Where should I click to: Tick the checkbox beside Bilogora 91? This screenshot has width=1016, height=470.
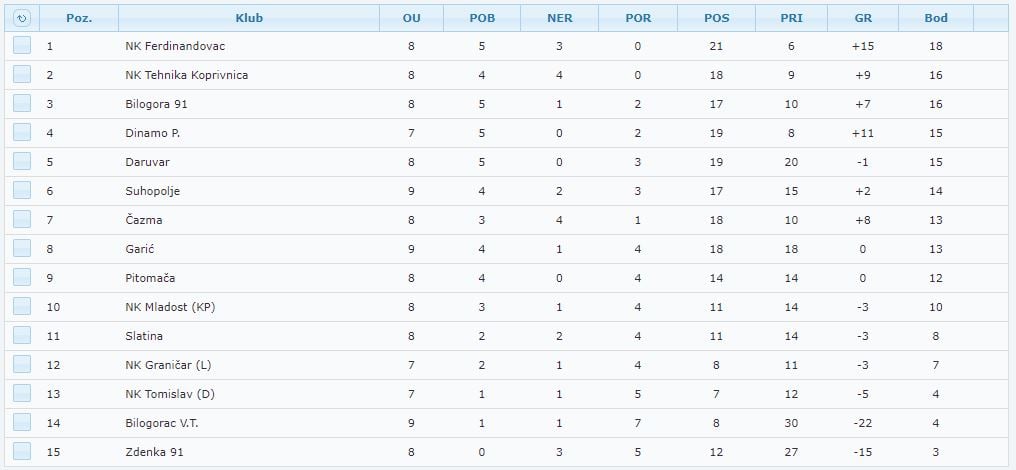tap(21, 103)
